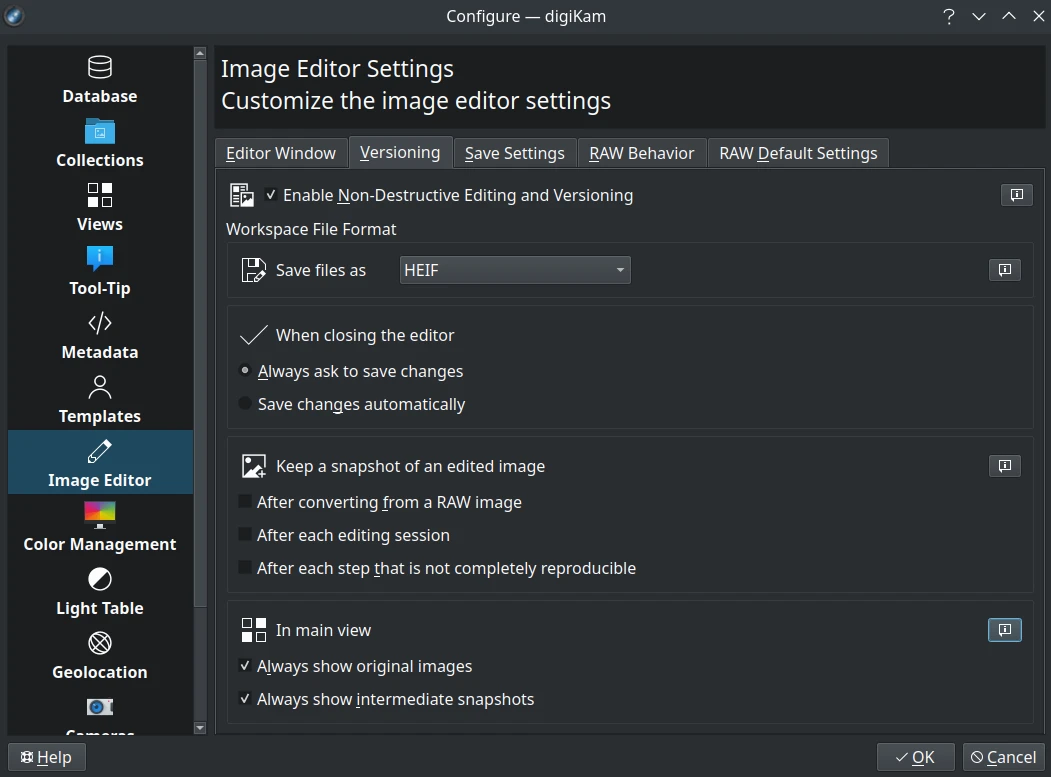Click the title bar down chevron

coord(978,16)
